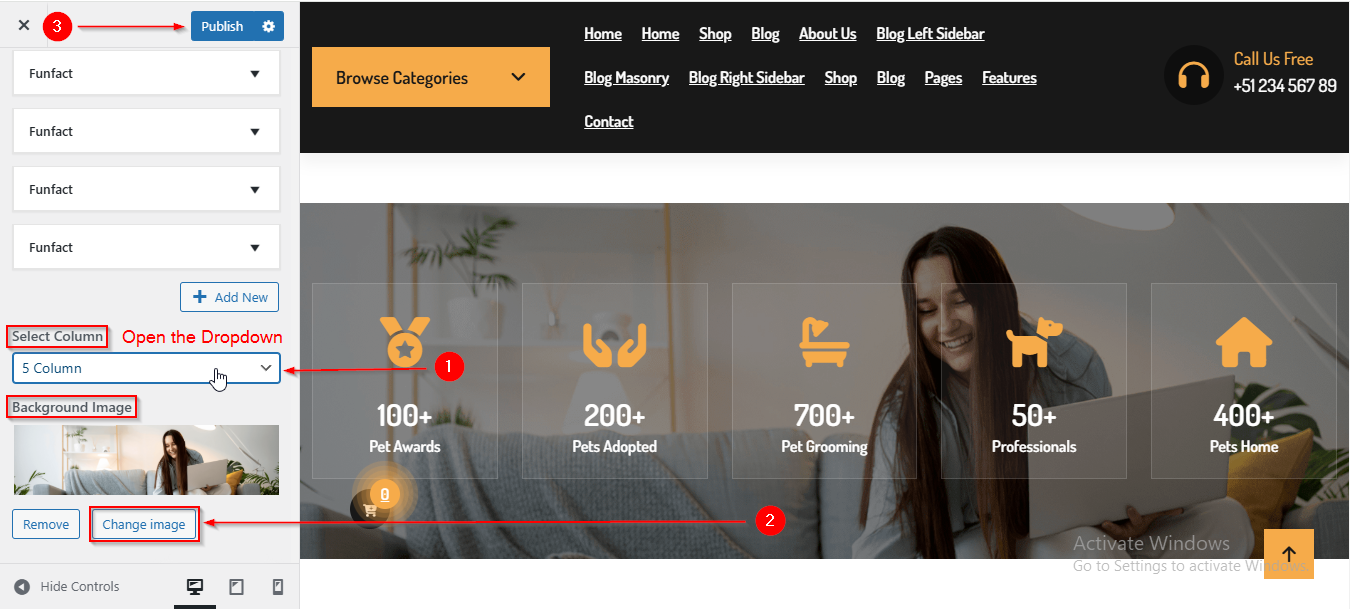Screen dimensions: 1350x609
Task: Open the floating shopping cart icon
Action: tap(369, 509)
